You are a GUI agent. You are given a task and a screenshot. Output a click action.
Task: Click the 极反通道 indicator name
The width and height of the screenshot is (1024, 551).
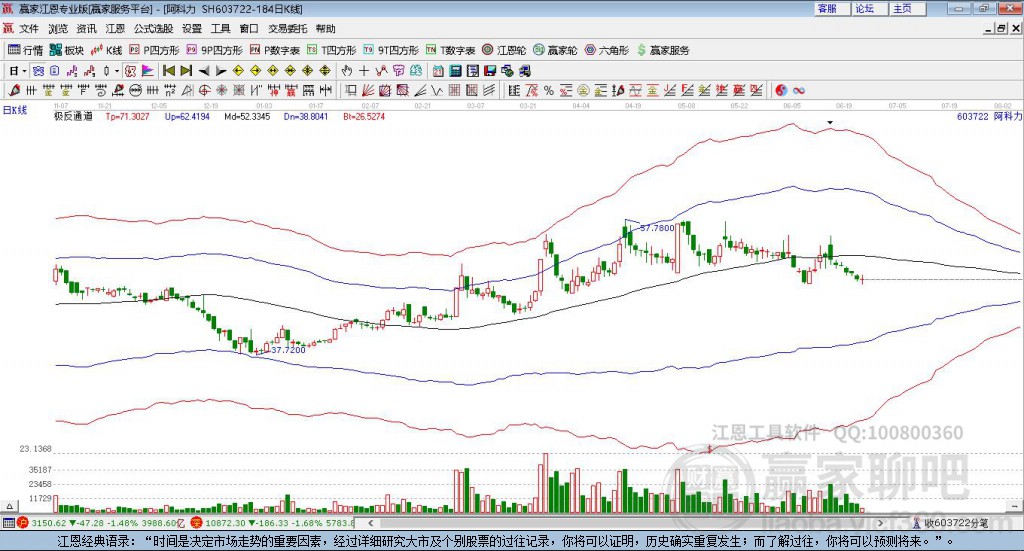point(73,116)
